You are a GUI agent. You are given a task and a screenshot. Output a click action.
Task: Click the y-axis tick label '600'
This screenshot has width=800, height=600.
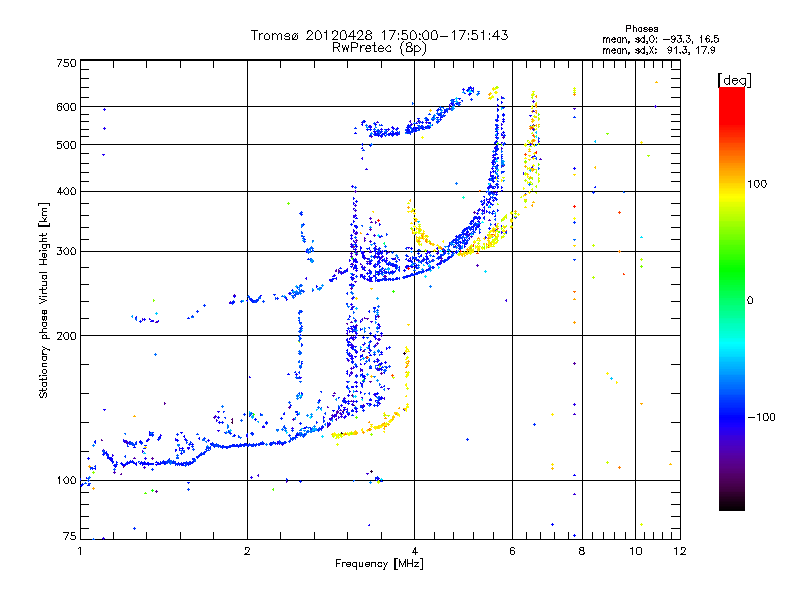[x=66, y=107]
